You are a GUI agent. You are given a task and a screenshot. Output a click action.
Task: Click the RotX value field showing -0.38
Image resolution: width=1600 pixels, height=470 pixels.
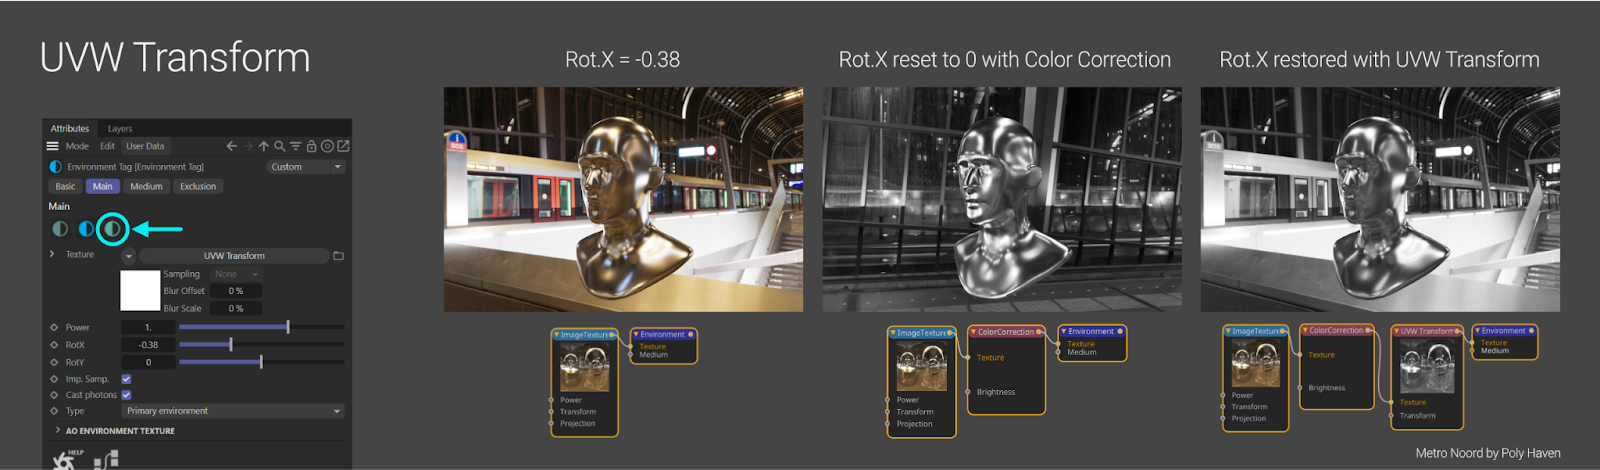(148, 345)
